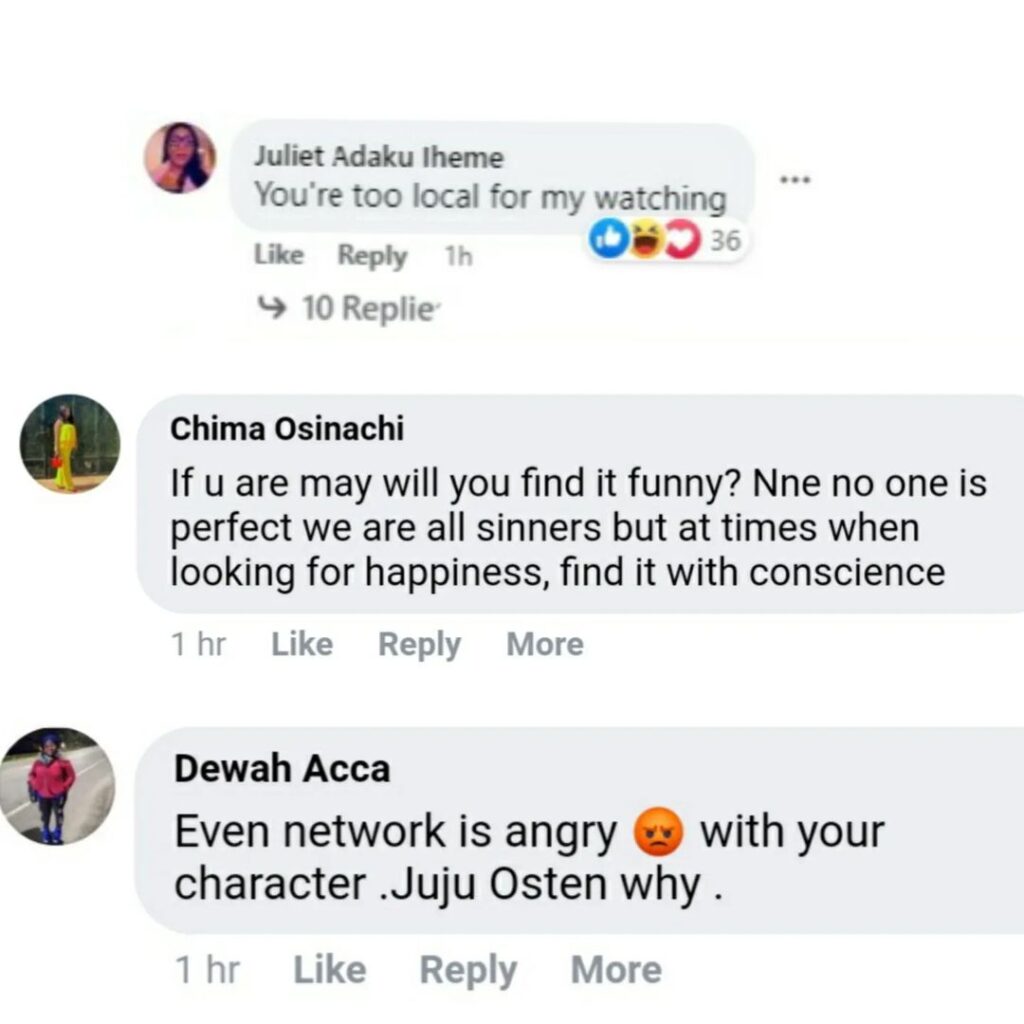Click the angry emoji in Dewah's comment
The height and width of the screenshot is (1024, 1024).
pyautogui.click(x=659, y=832)
